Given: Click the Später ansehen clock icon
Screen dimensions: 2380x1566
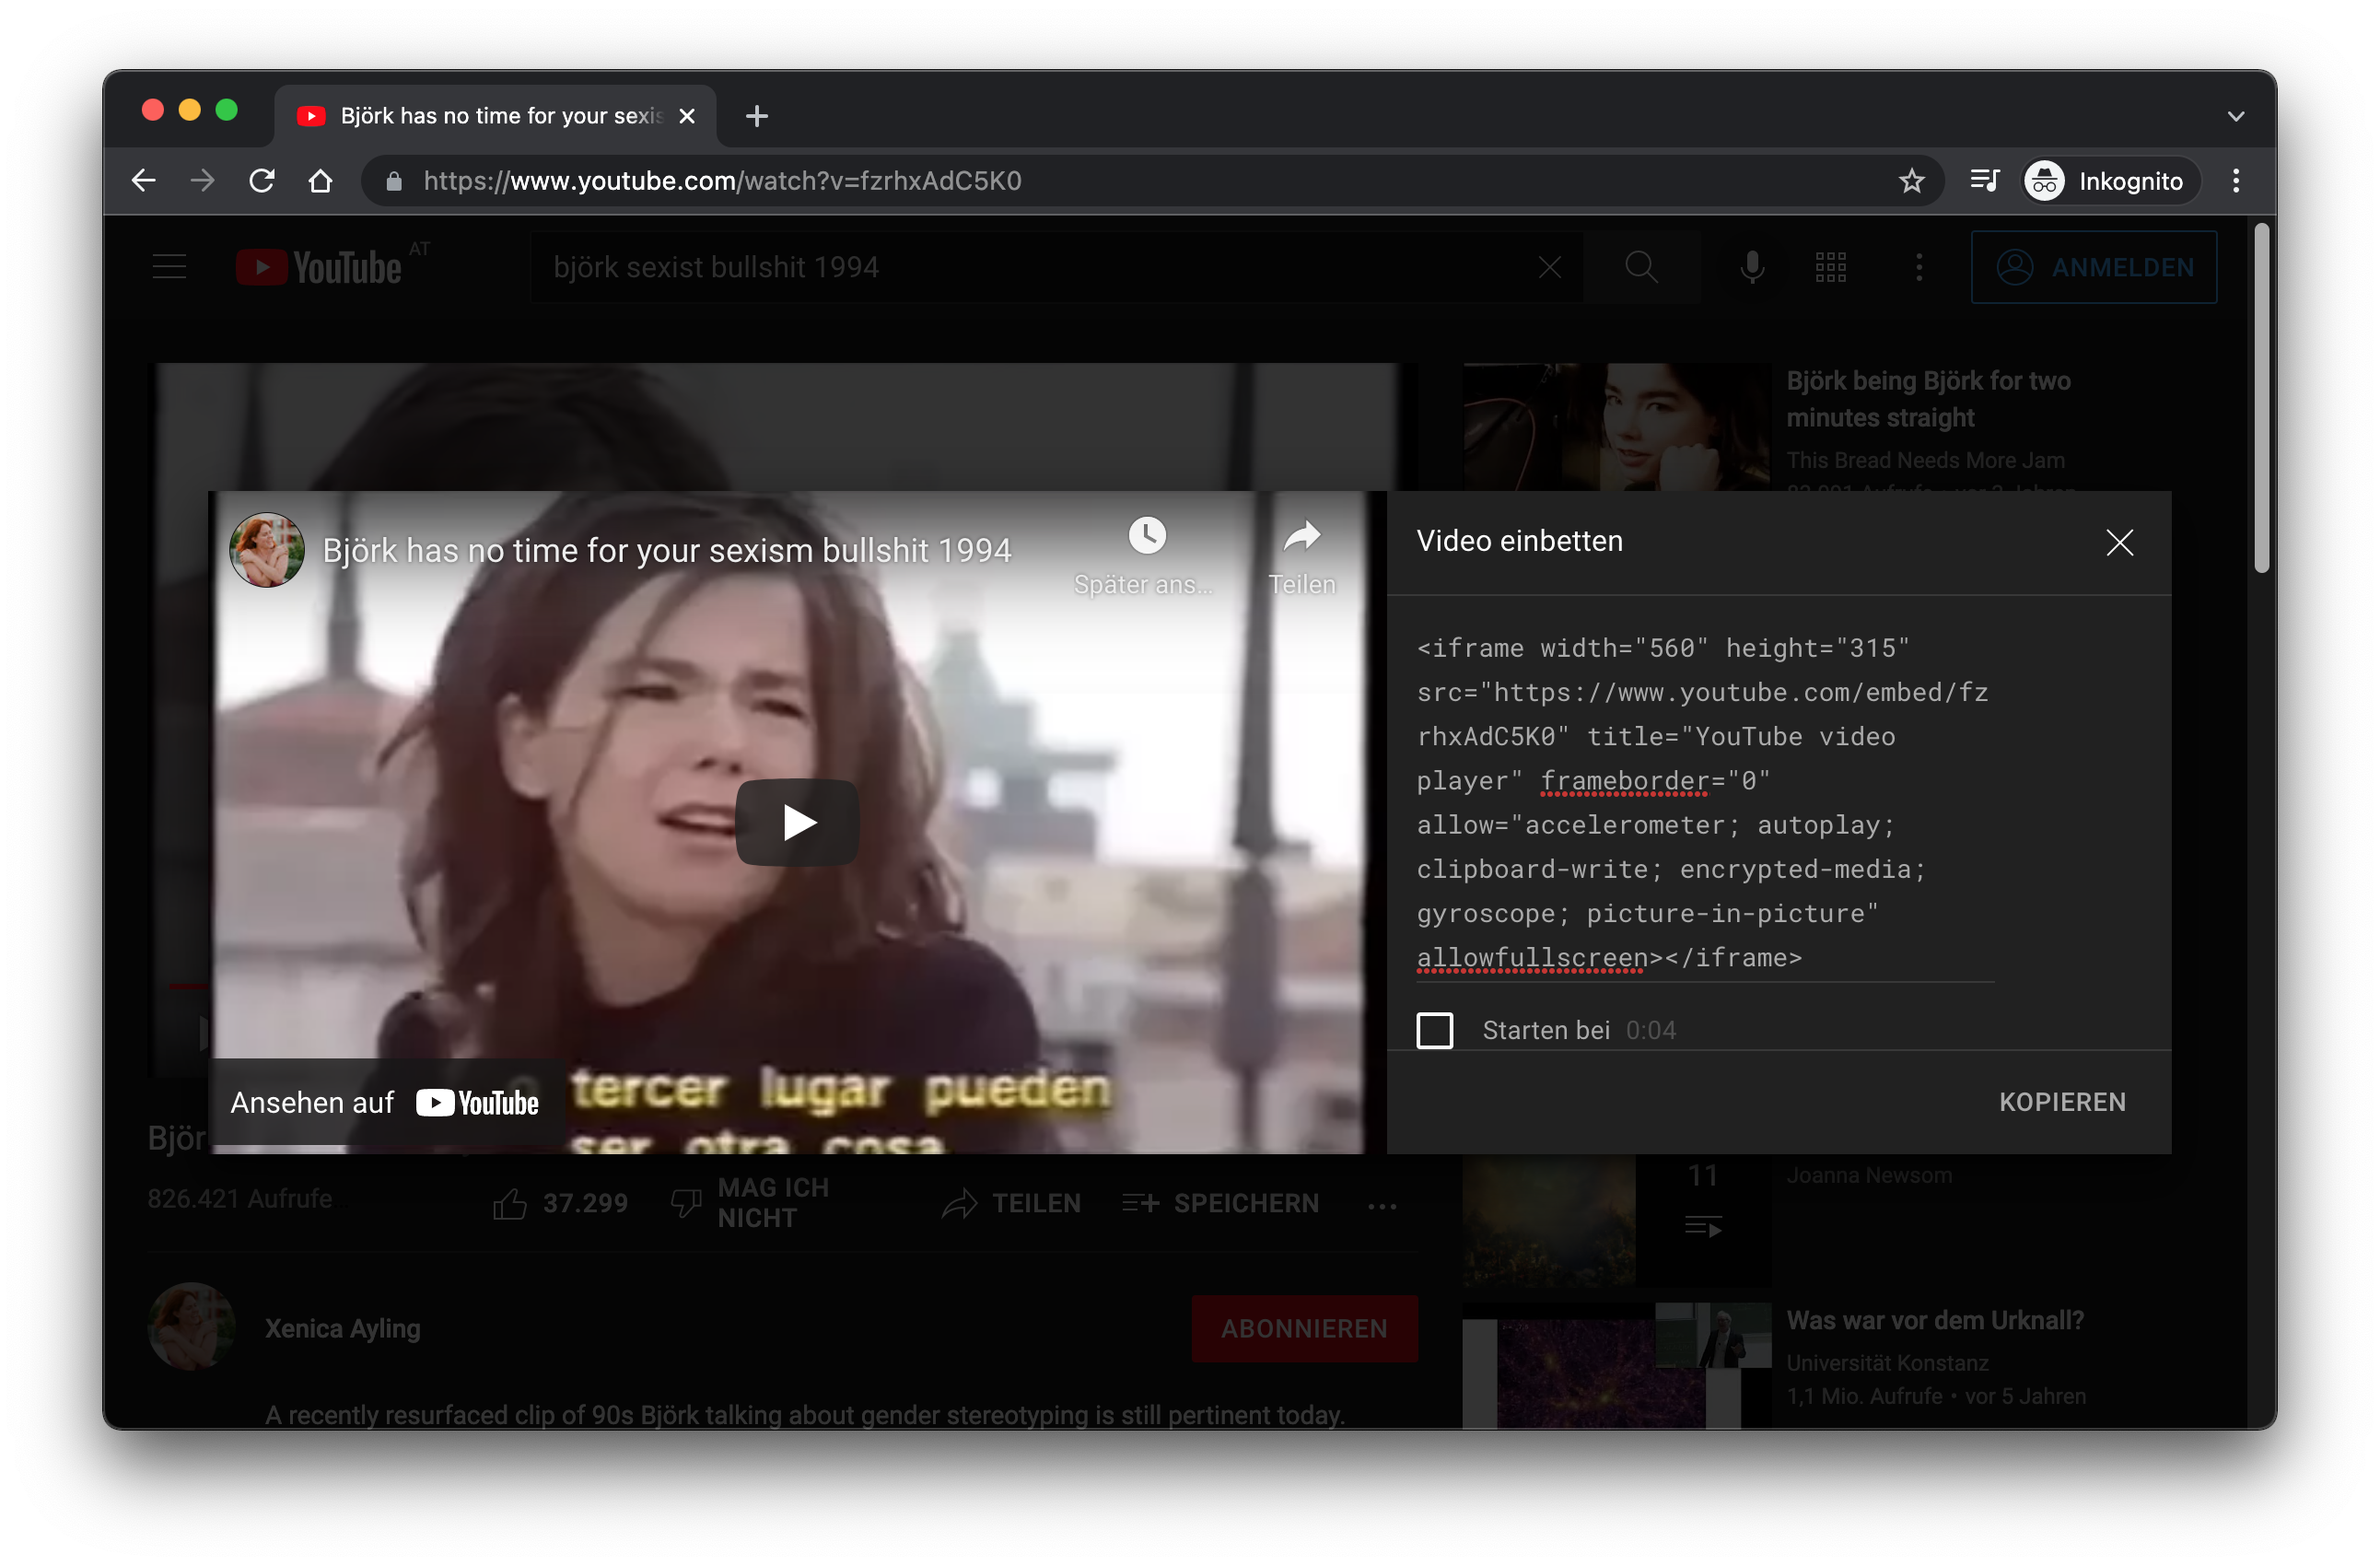Looking at the screenshot, I should [x=1146, y=536].
